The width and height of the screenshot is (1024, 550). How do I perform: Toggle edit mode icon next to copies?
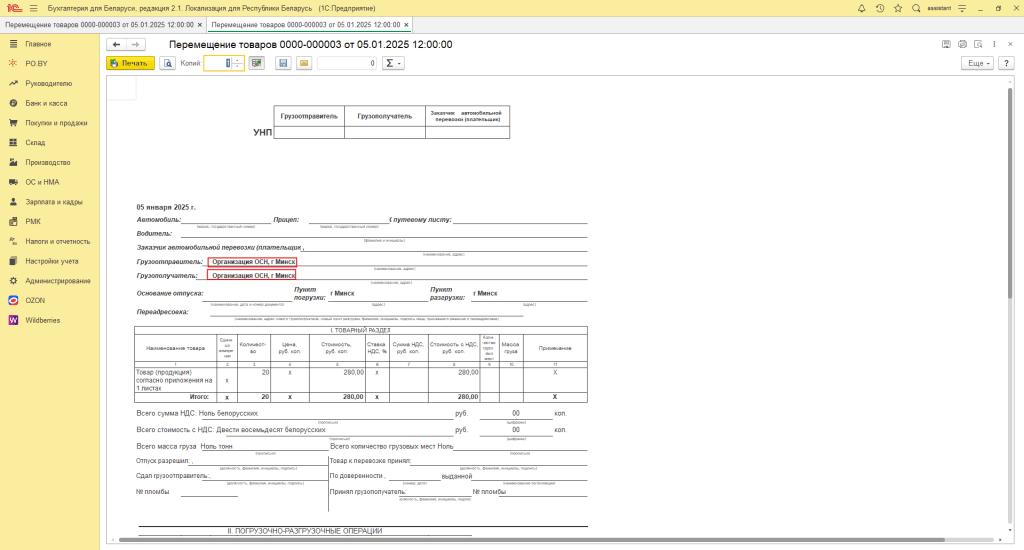pyautogui.click(x=257, y=63)
